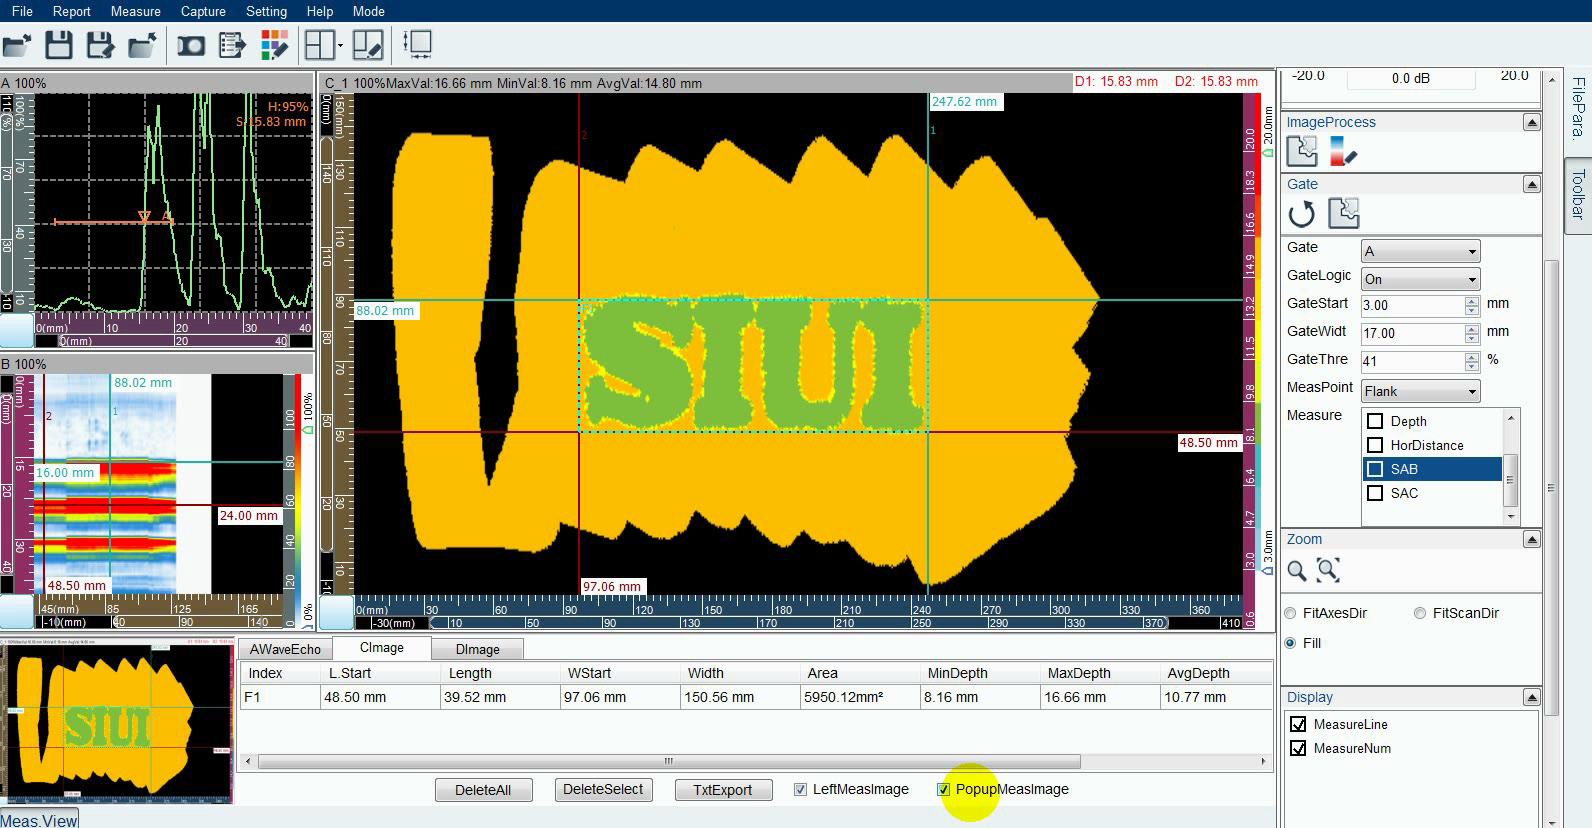The height and width of the screenshot is (828, 1592).
Task: Collapse the Zoom panel section
Action: click(x=1531, y=539)
